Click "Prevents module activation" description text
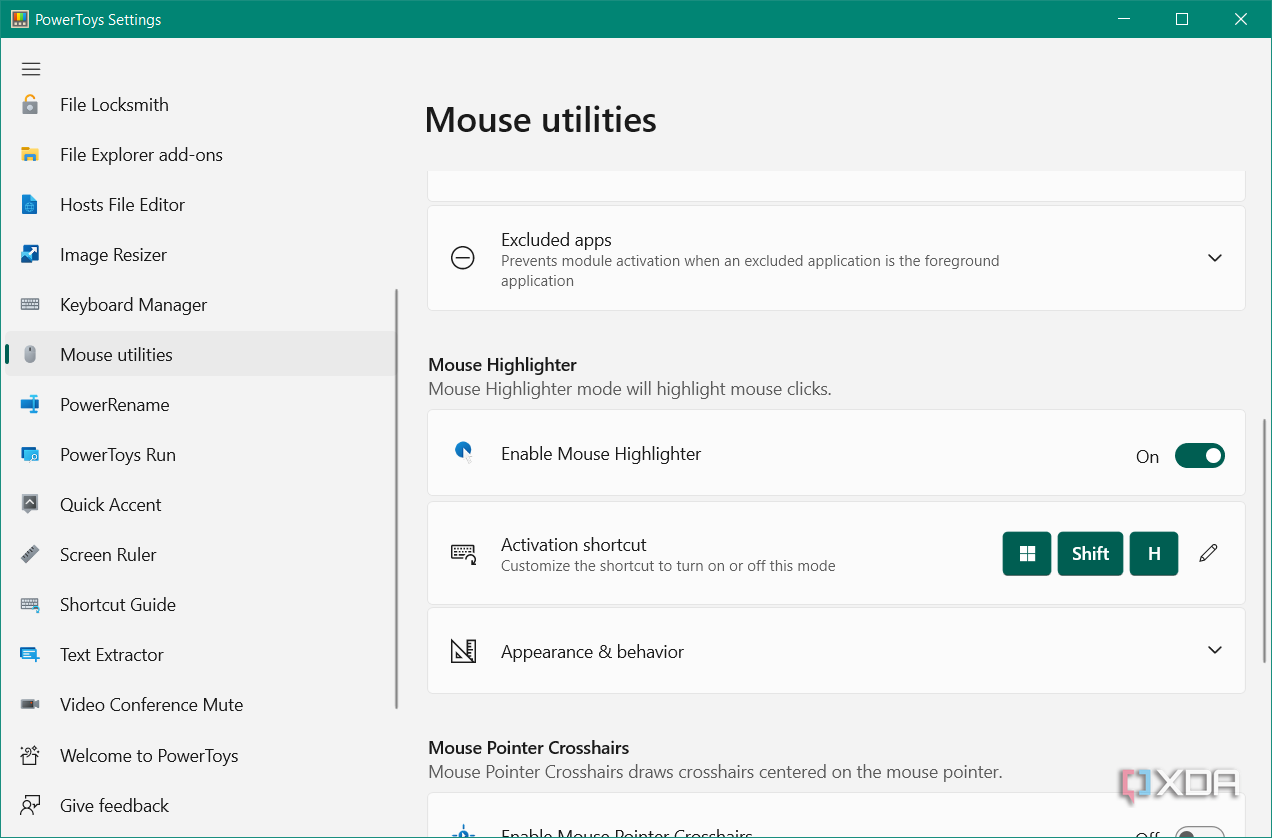Screen dimensions: 1272x838 pos(750,271)
